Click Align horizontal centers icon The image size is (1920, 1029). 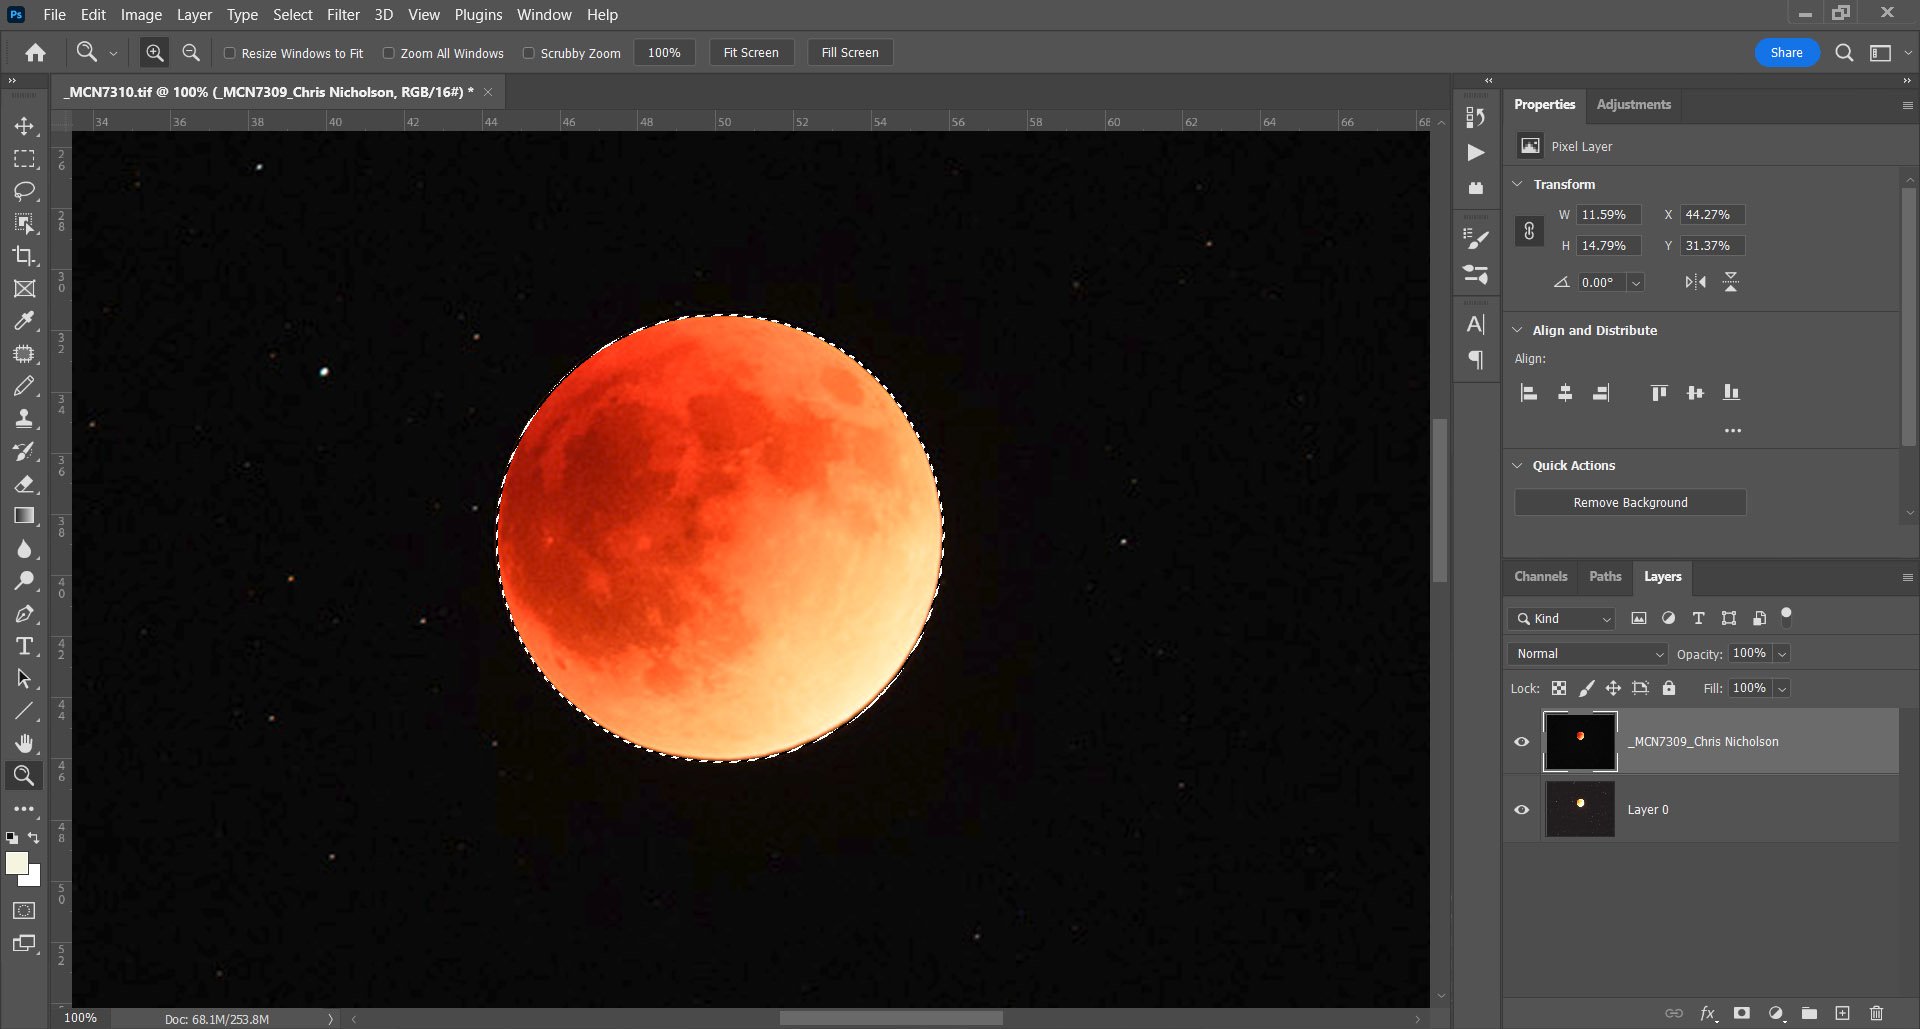pos(1565,393)
